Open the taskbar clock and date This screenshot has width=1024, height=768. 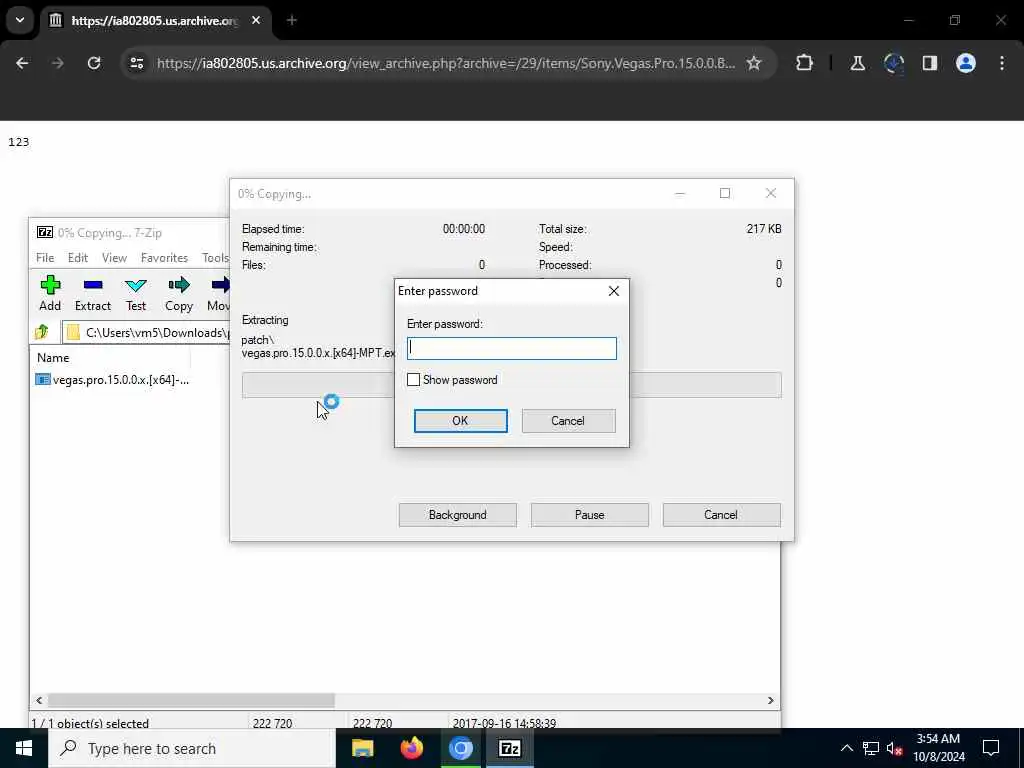click(938, 748)
